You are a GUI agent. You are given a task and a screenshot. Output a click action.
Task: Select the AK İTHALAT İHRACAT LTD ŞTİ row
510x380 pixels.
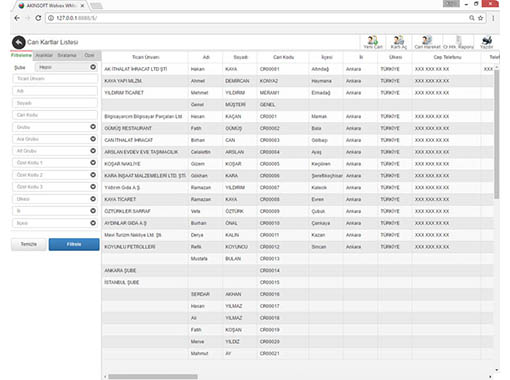[x=298, y=69]
